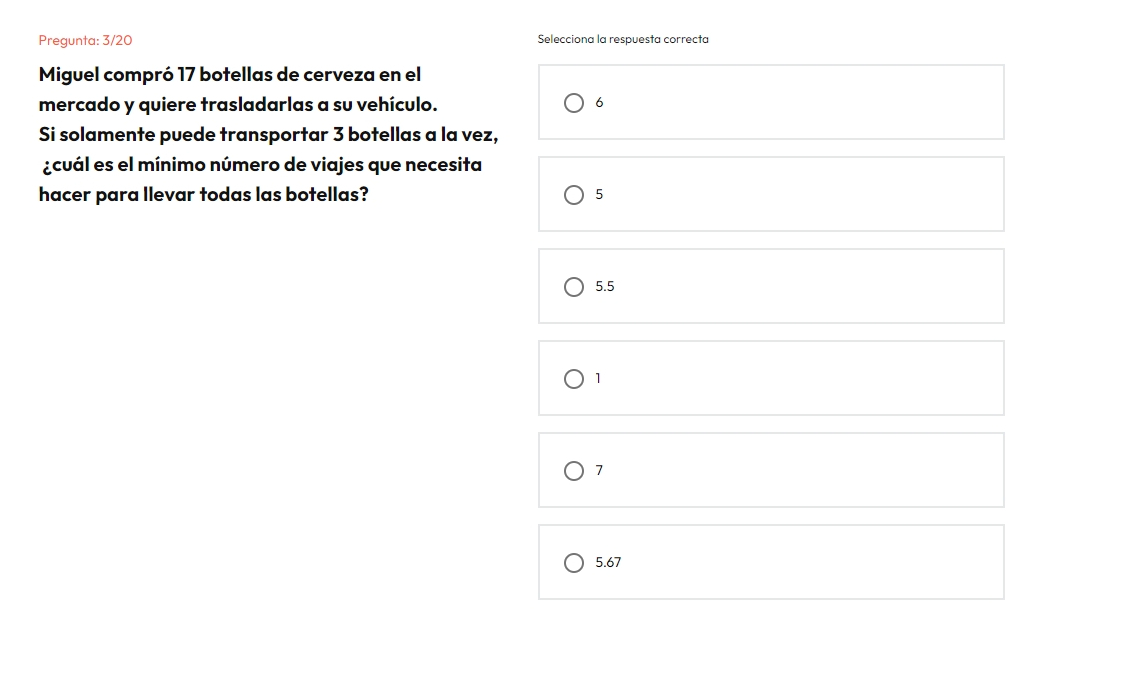The height and width of the screenshot is (675, 1148).
Task: Pick the radio button for answer 7
Action: (574, 471)
